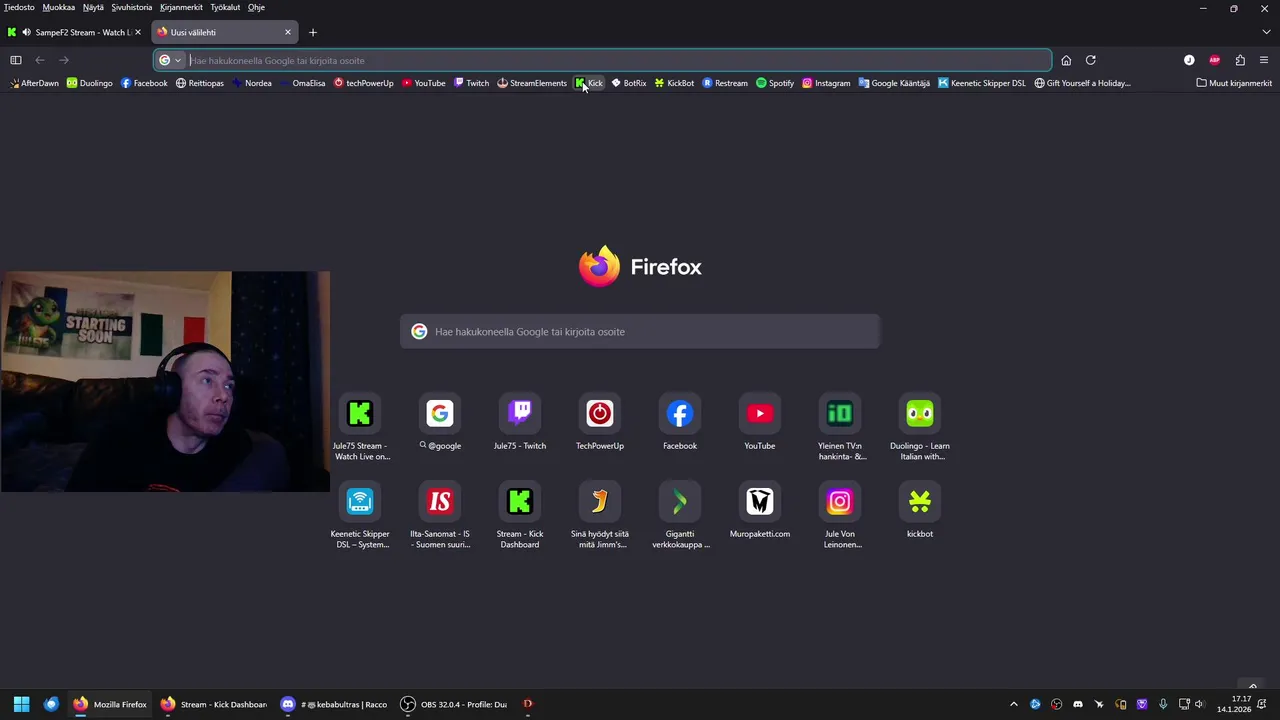Image resolution: width=1280 pixels, height=720 pixels.
Task: Open the Duolingo bookmark
Action: click(x=89, y=83)
